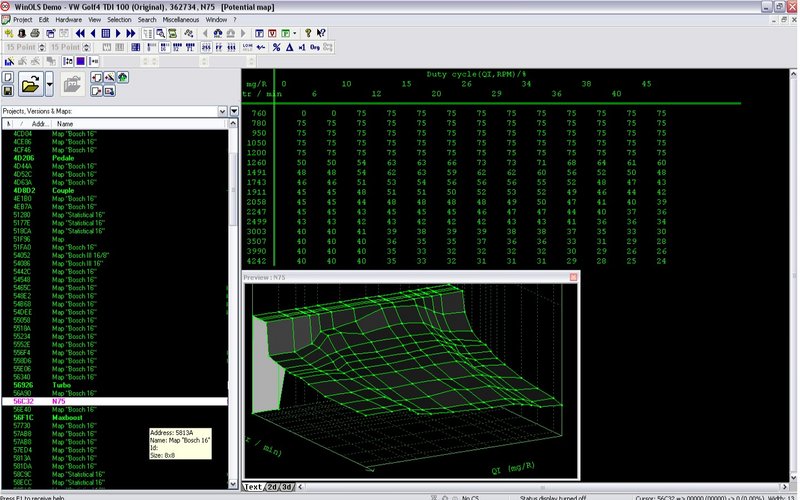Expand the open folder dropdown arrow
The width and height of the screenshot is (800, 500).
pos(49,84)
